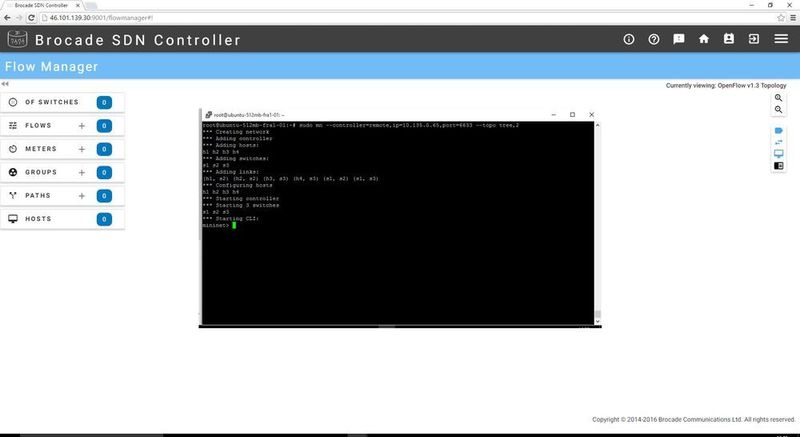Toggle link direction arrows icon
The height and width of the screenshot is (437, 800).
coord(779,142)
